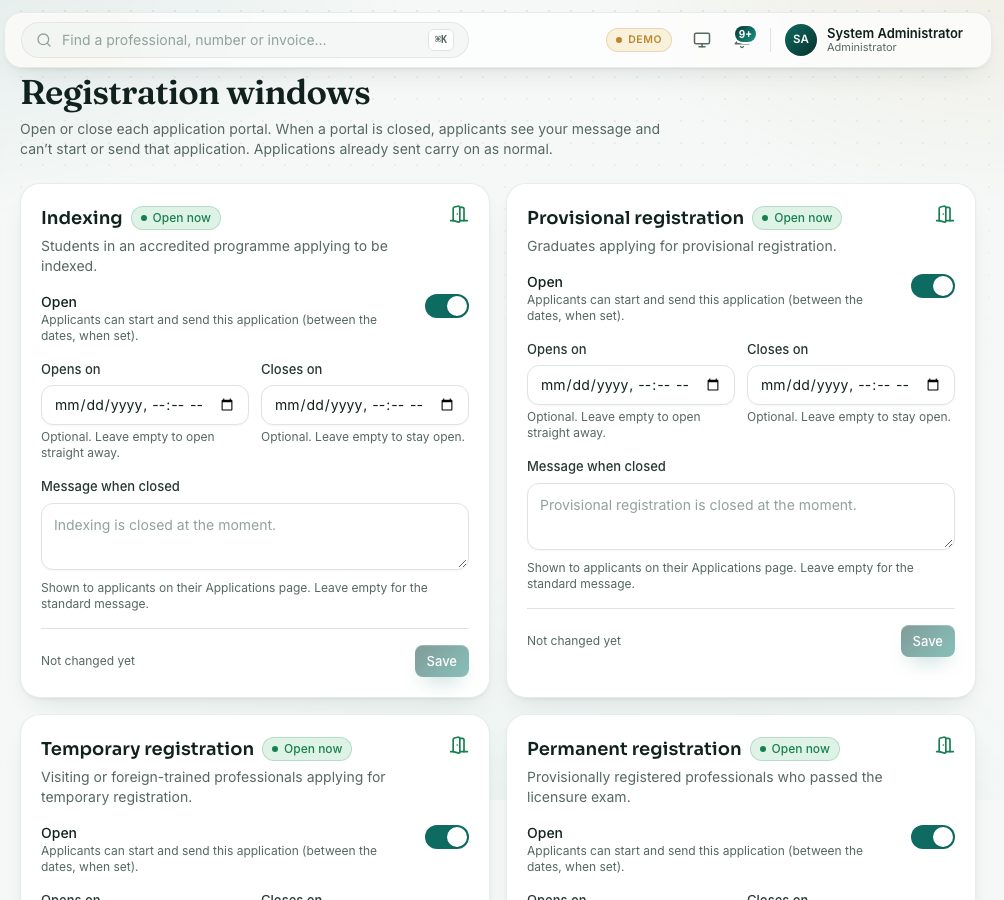The width and height of the screenshot is (1004, 900).
Task: Click Permanent registration Open now badge
Action: click(x=795, y=749)
